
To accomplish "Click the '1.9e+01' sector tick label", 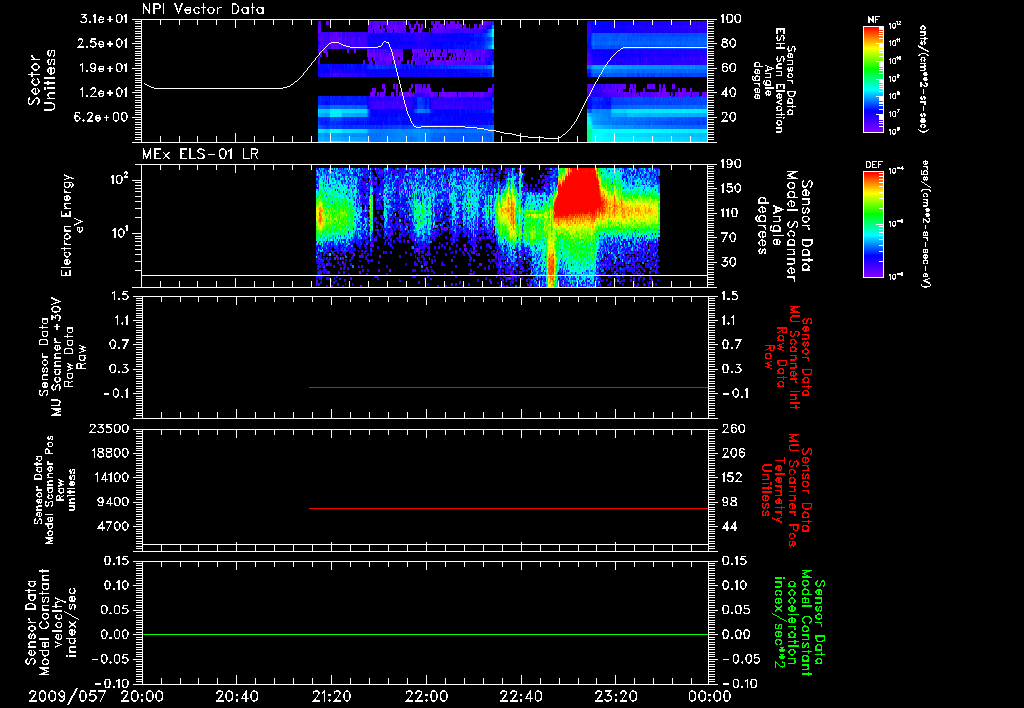I will 105,68.
